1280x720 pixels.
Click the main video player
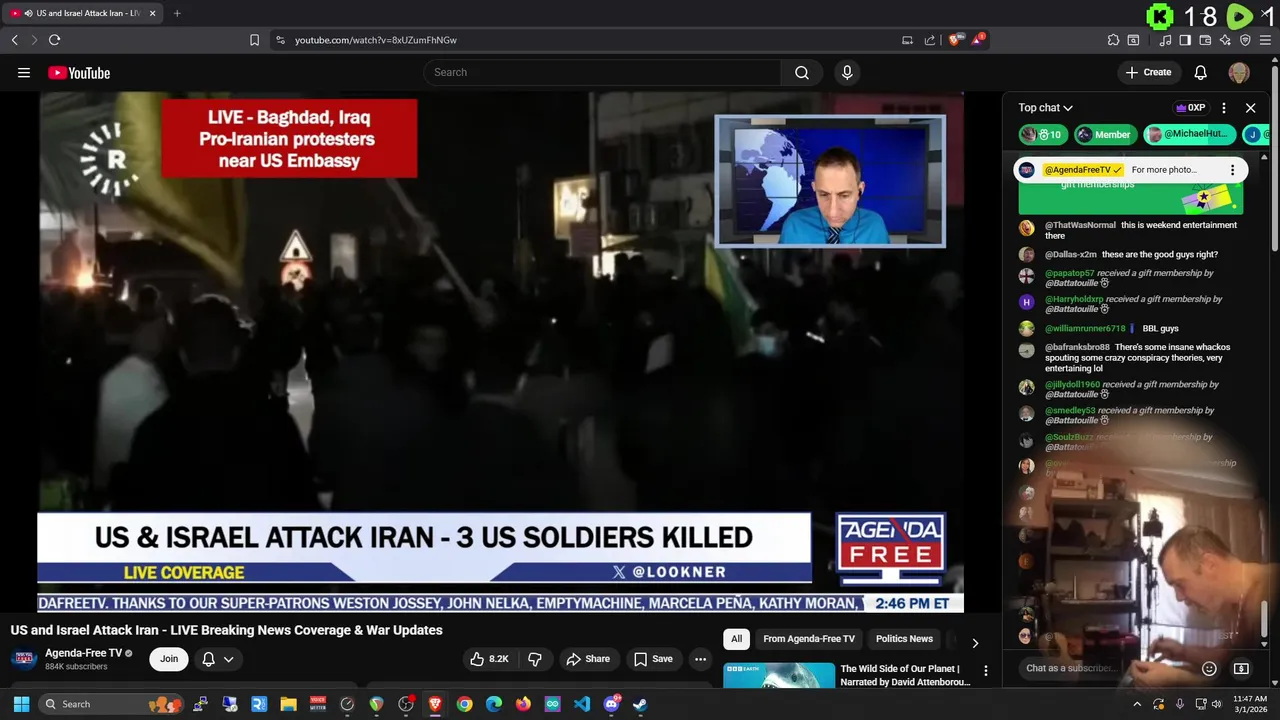pyautogui.click(x=500, y=352)
